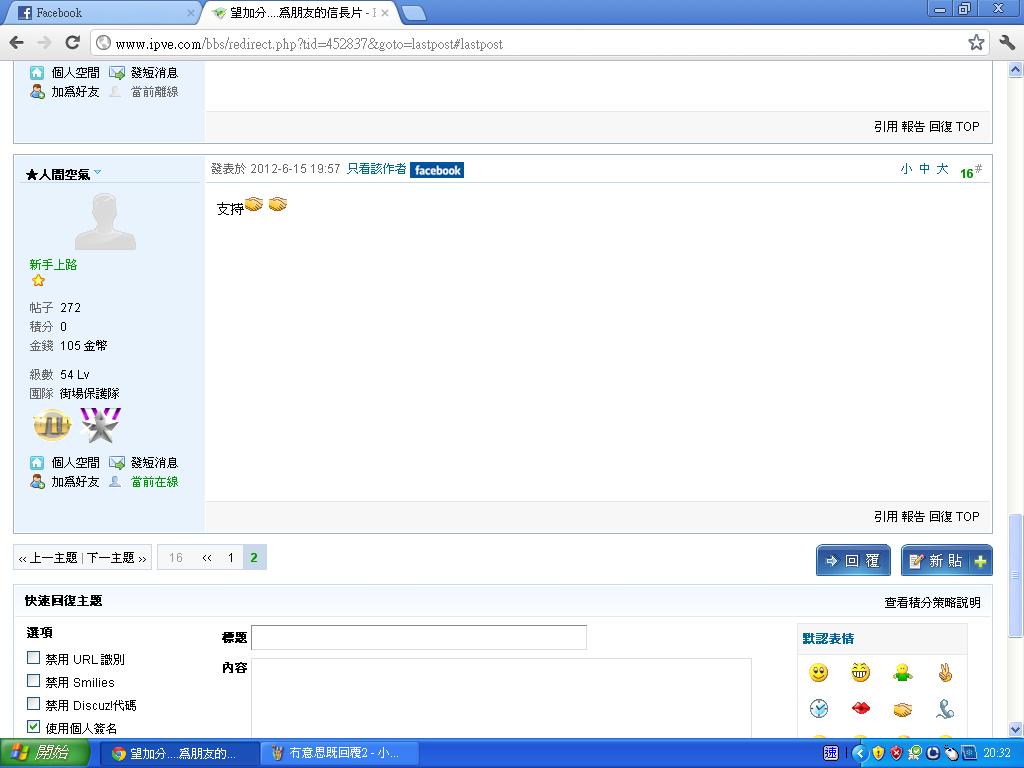Image resolution: width=1024 pixels, height=768 pixels.
Task: Go to next topic (下一主題)
Action: [x=111, y=558]
